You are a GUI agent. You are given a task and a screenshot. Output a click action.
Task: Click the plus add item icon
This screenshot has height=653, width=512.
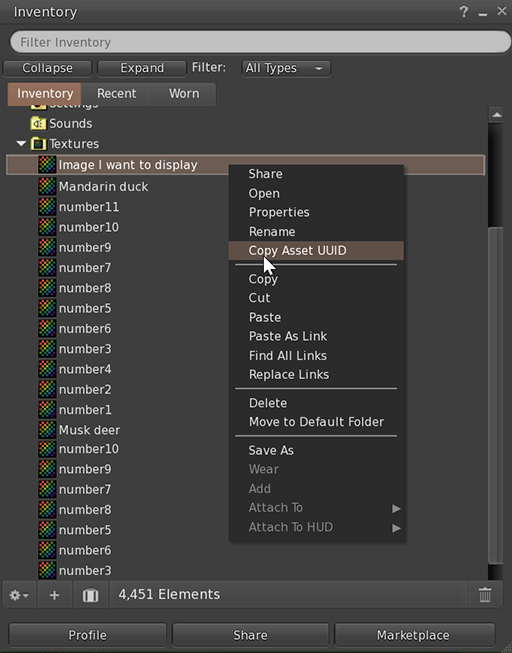55,595
